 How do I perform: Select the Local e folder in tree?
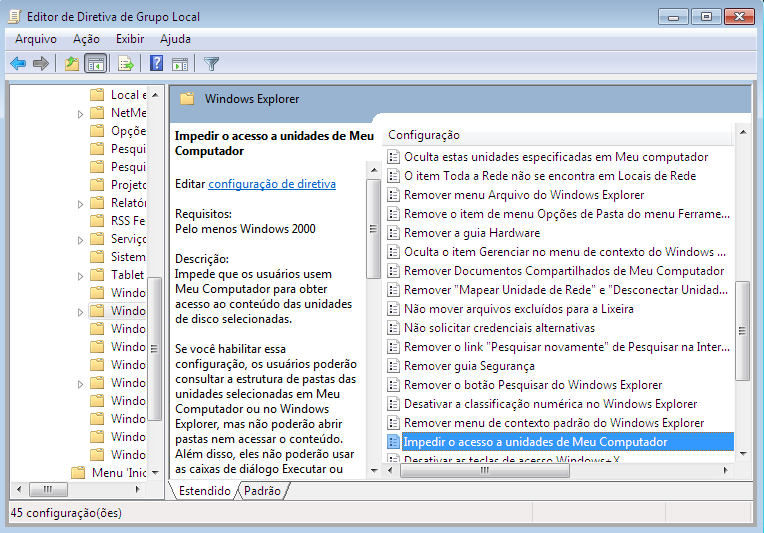click(x=128, y=95)
